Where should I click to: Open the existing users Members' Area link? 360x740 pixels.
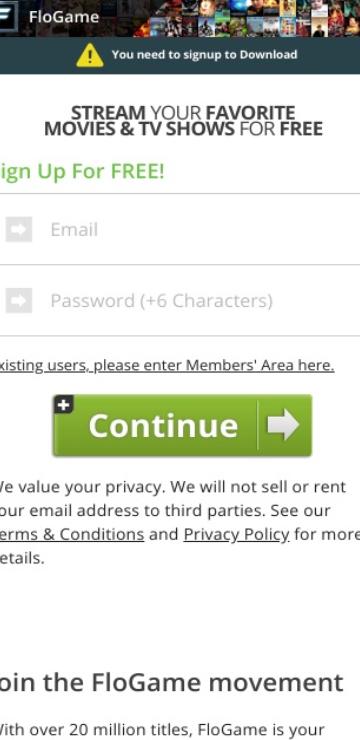pyautogui.click(x=167, y=365)
